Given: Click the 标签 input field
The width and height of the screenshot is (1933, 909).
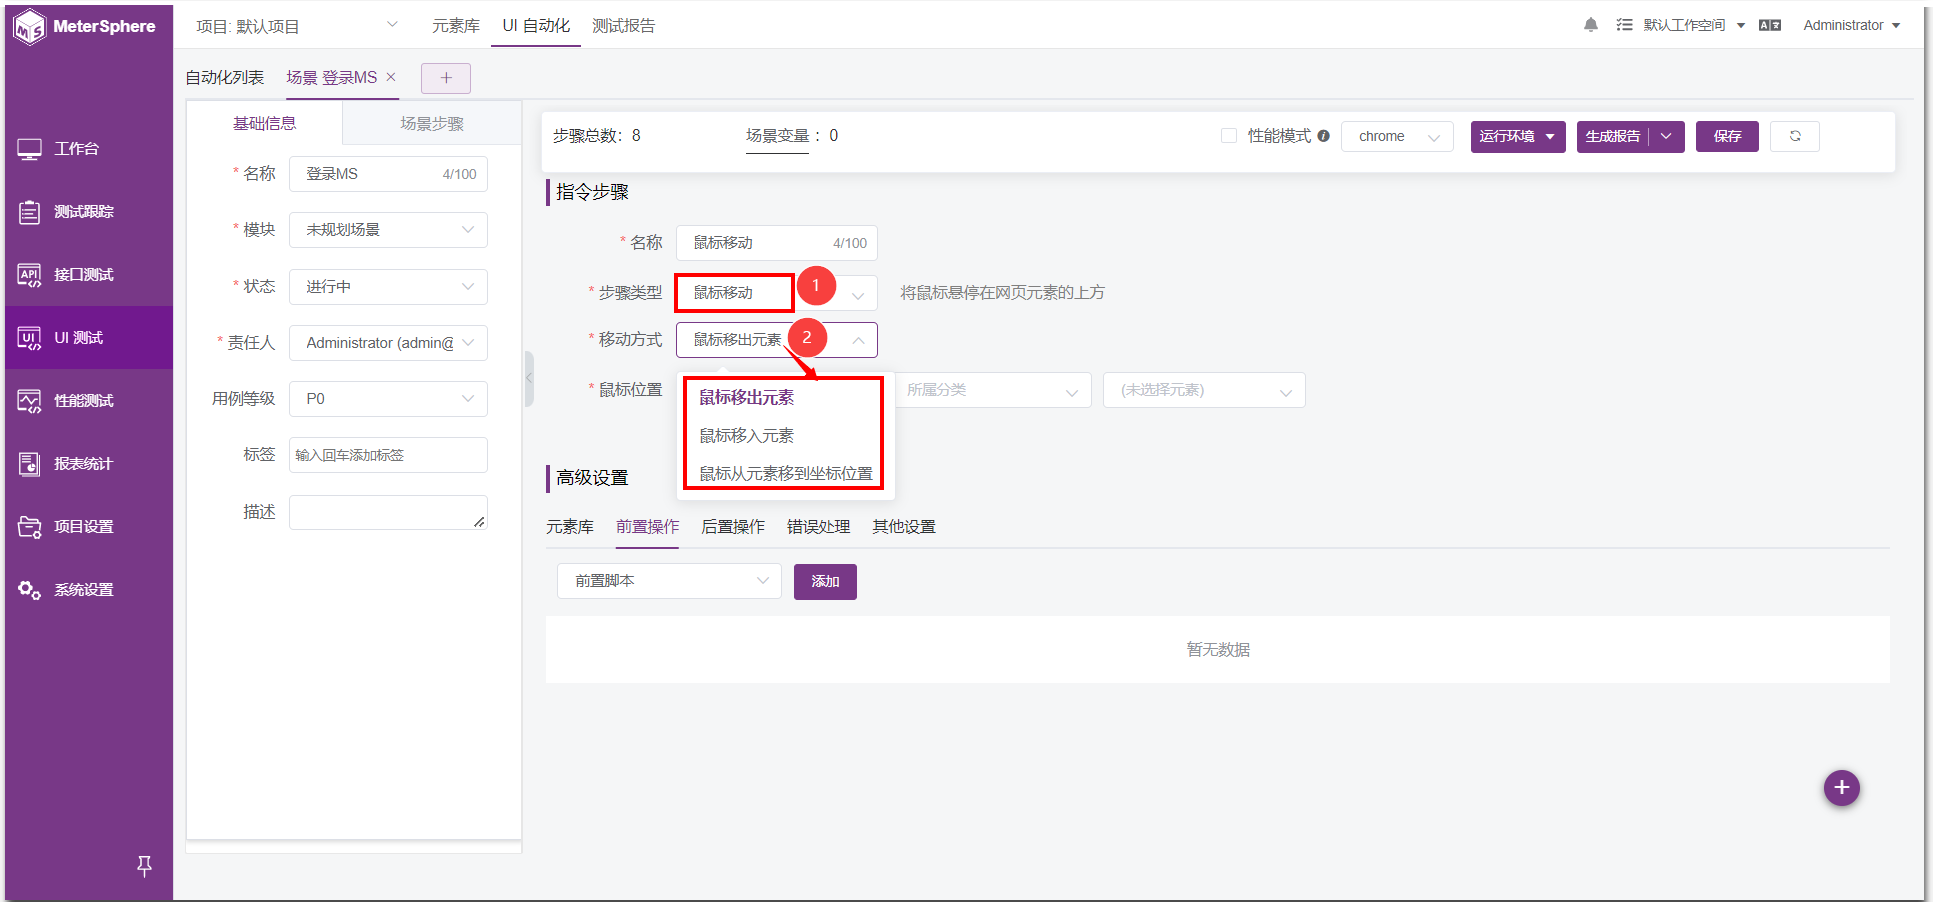Looking at the screenshot, I should tap(388, 455).
